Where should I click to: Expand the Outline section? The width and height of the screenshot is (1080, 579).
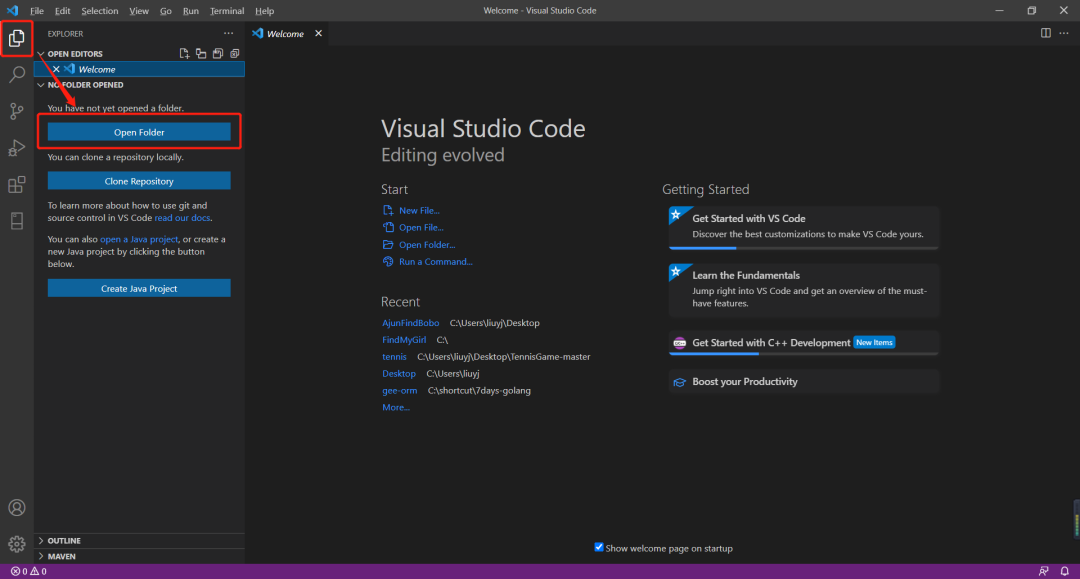click(x=64, y=541)
